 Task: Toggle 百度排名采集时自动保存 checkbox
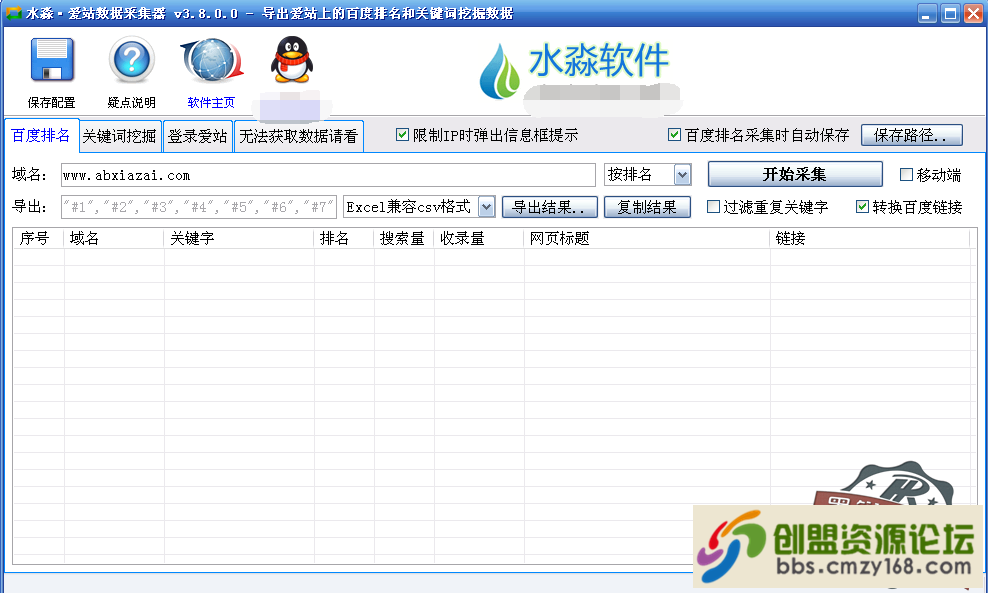click(x=674, y=134)
